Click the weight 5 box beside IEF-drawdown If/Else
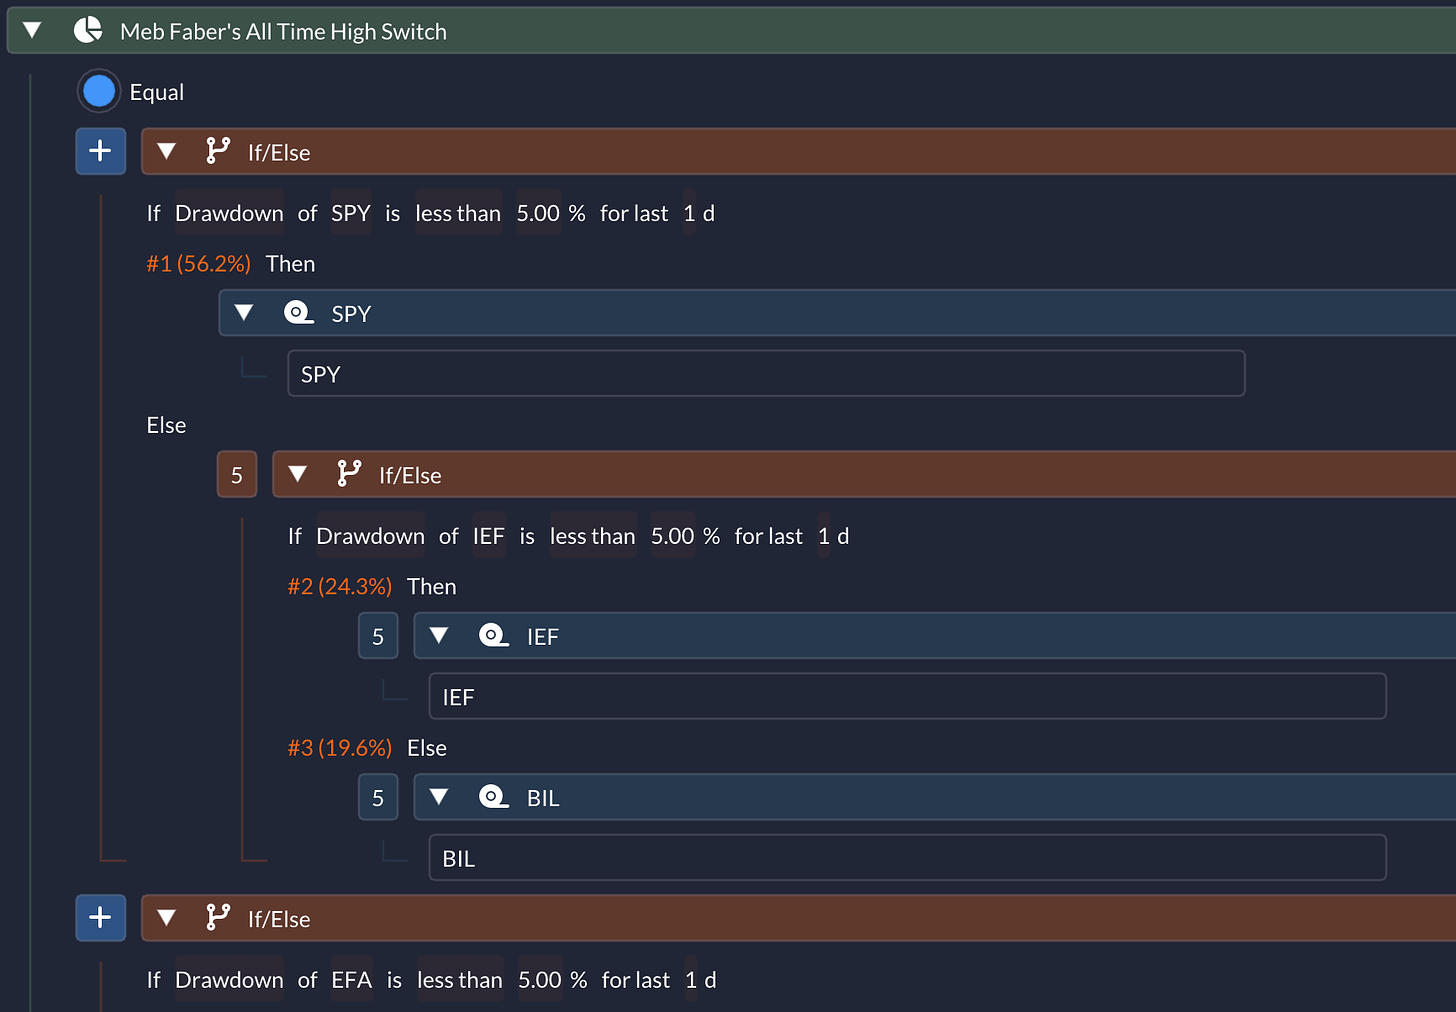The image size is (1456, 1012). click(237, 475)
